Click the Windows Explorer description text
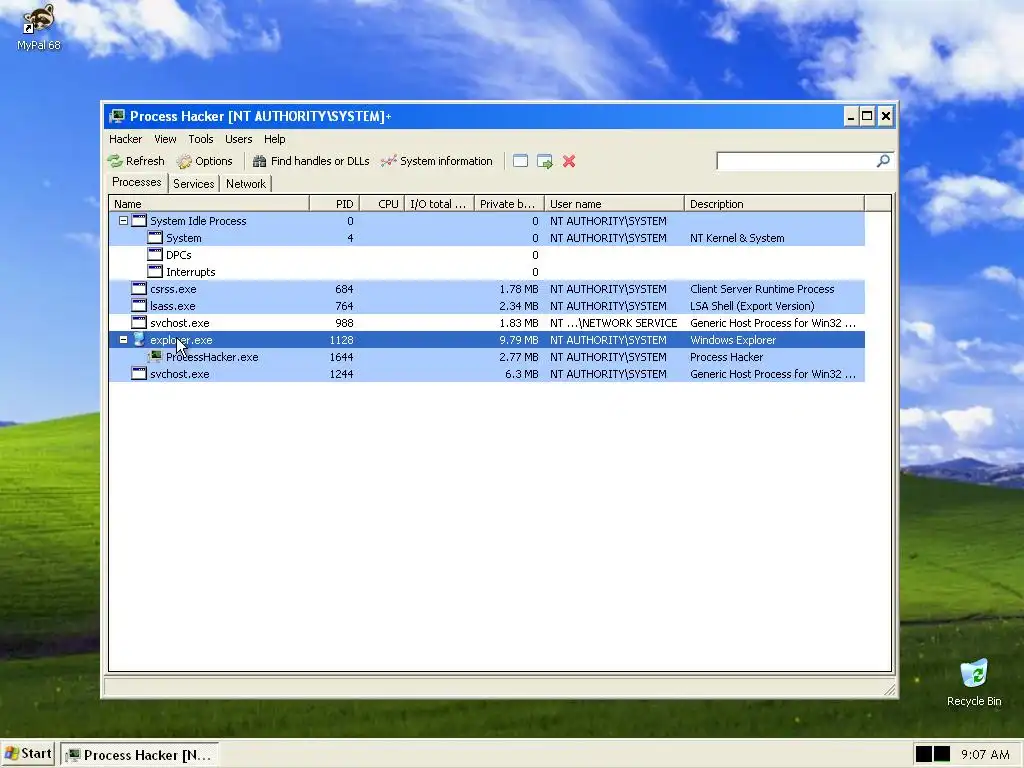Viewport: 1024px width, 768px height. [x=733, y=340]
